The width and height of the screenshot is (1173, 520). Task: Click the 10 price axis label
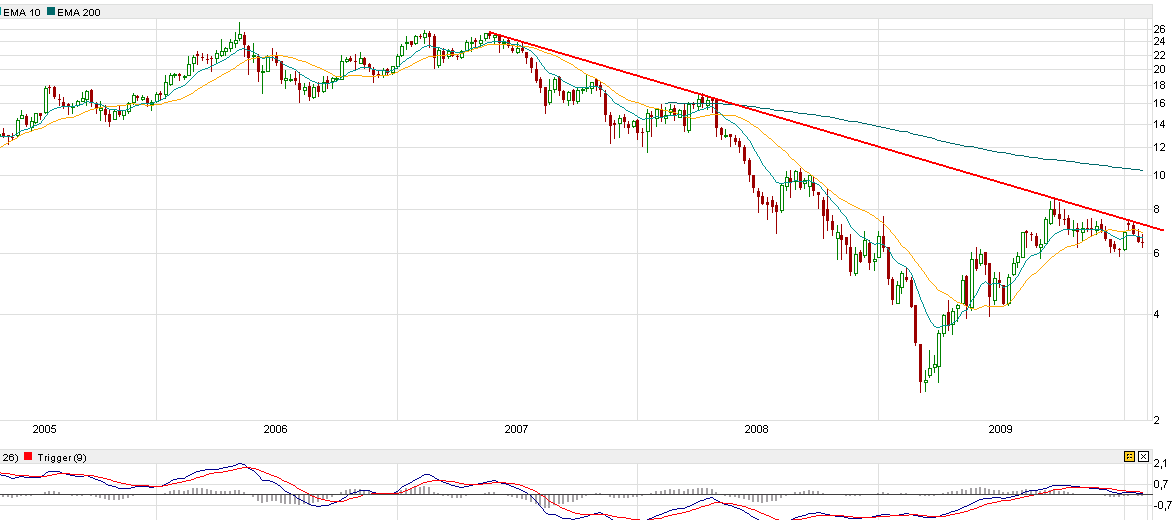(1160, 175)
